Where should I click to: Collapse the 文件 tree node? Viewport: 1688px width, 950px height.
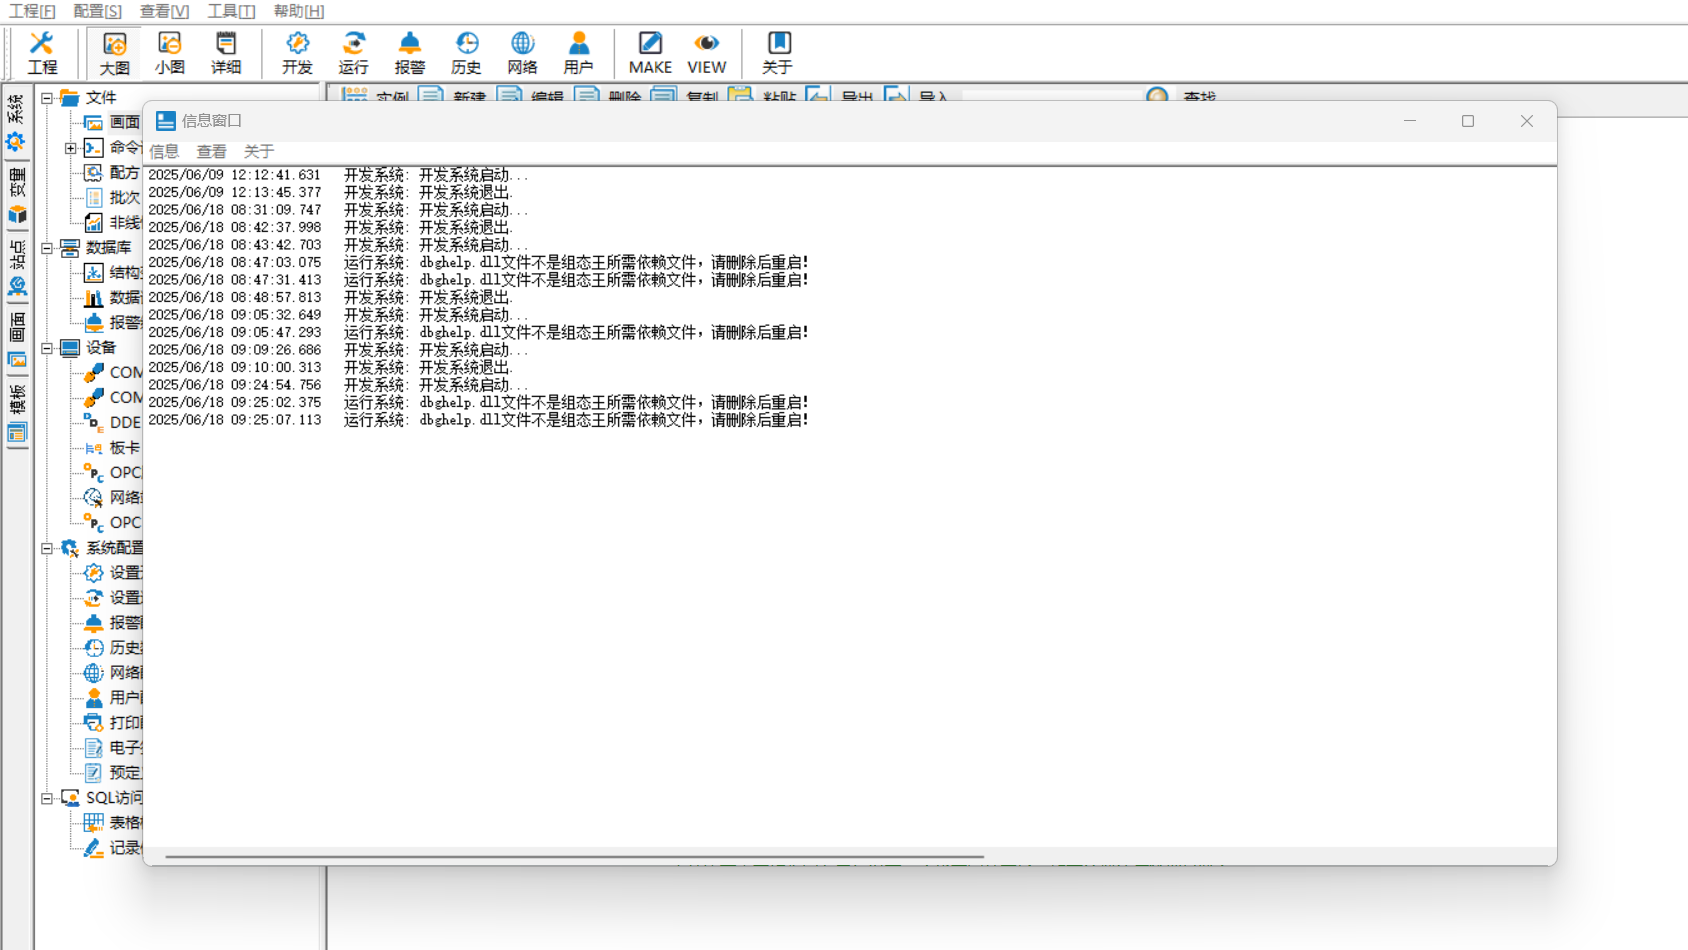point(47,98)
